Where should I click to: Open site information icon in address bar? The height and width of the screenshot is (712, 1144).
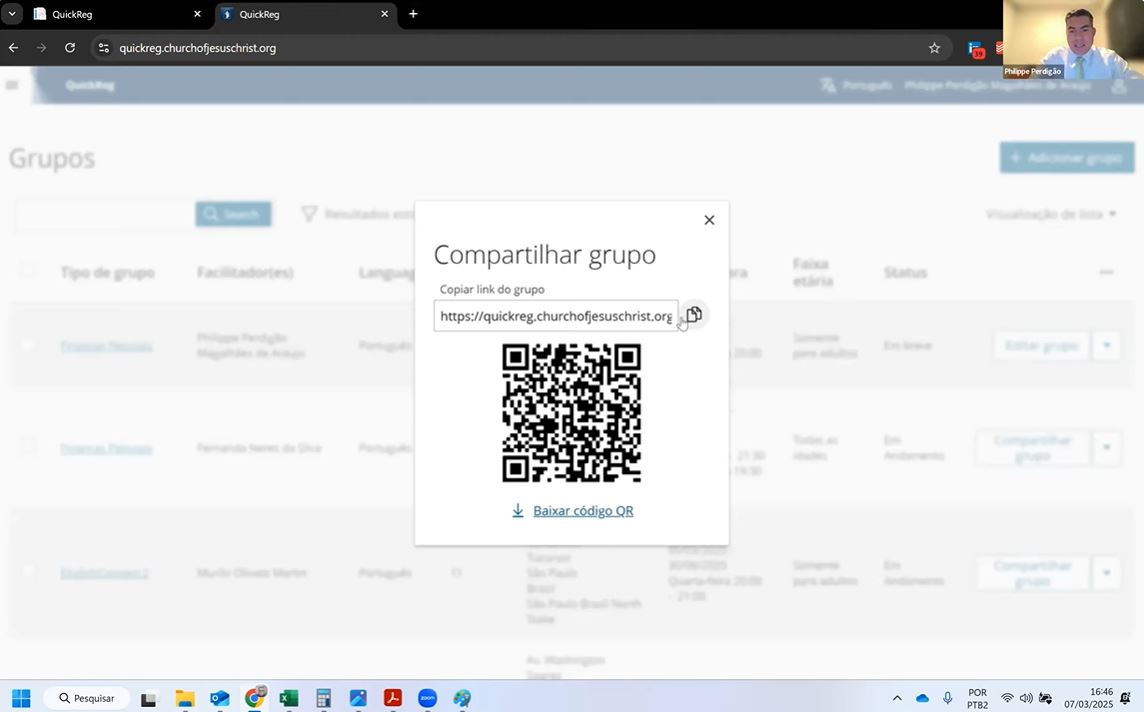(104, 47)
